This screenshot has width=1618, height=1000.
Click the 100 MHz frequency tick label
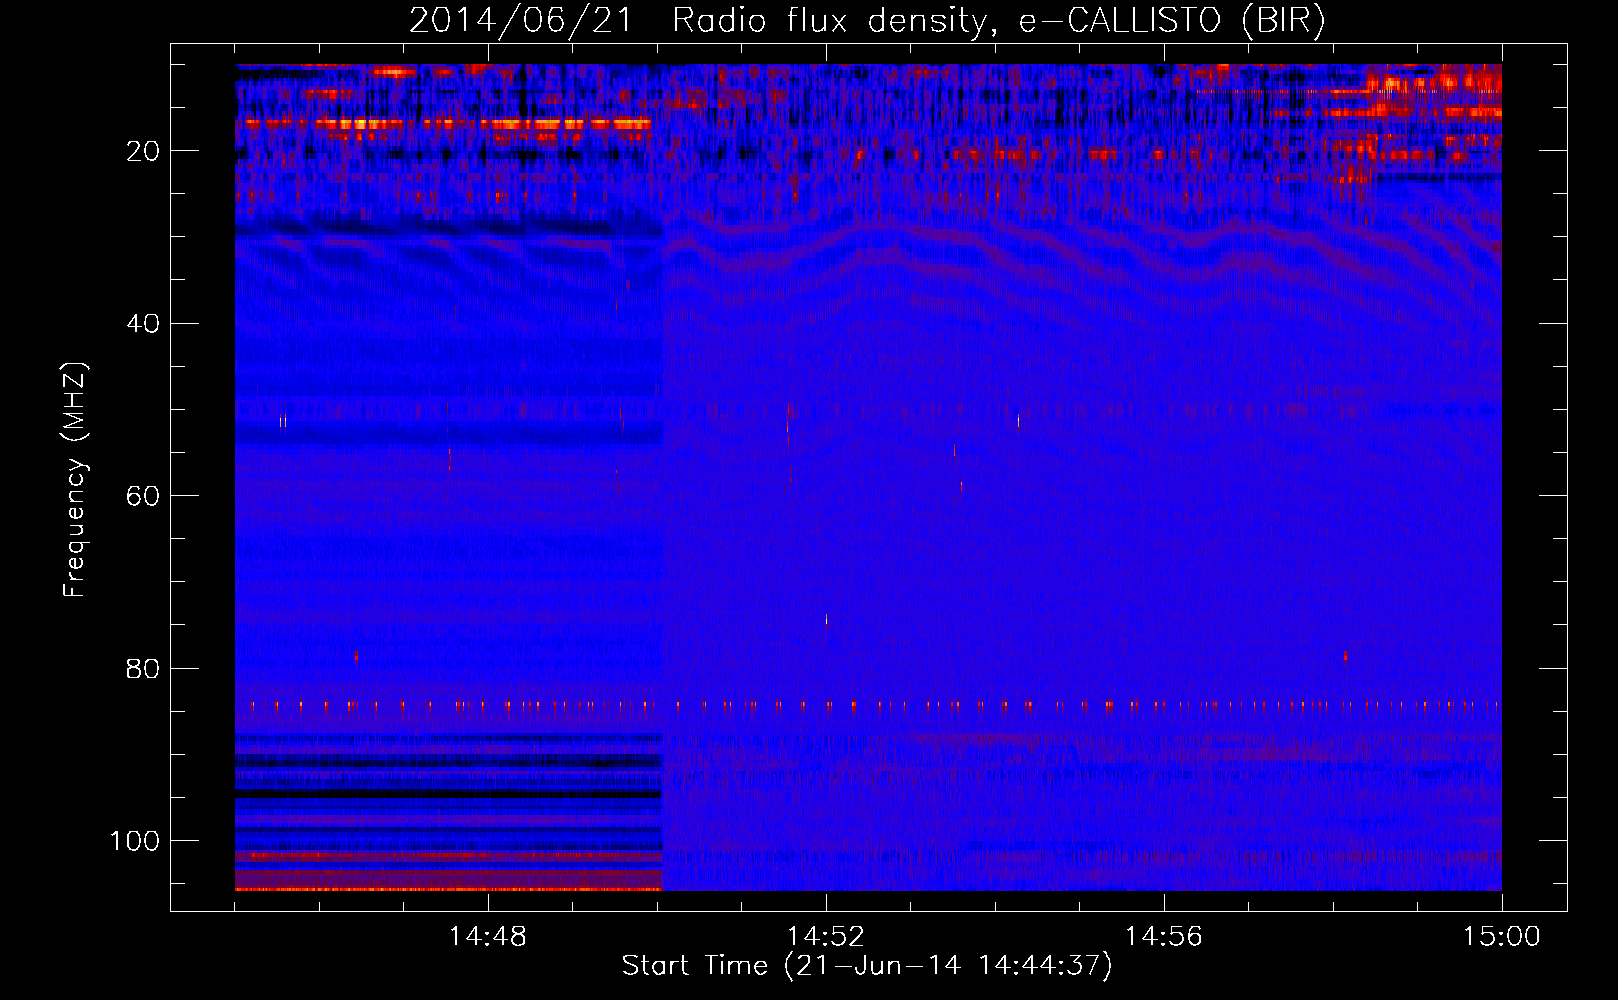(135, 841)
